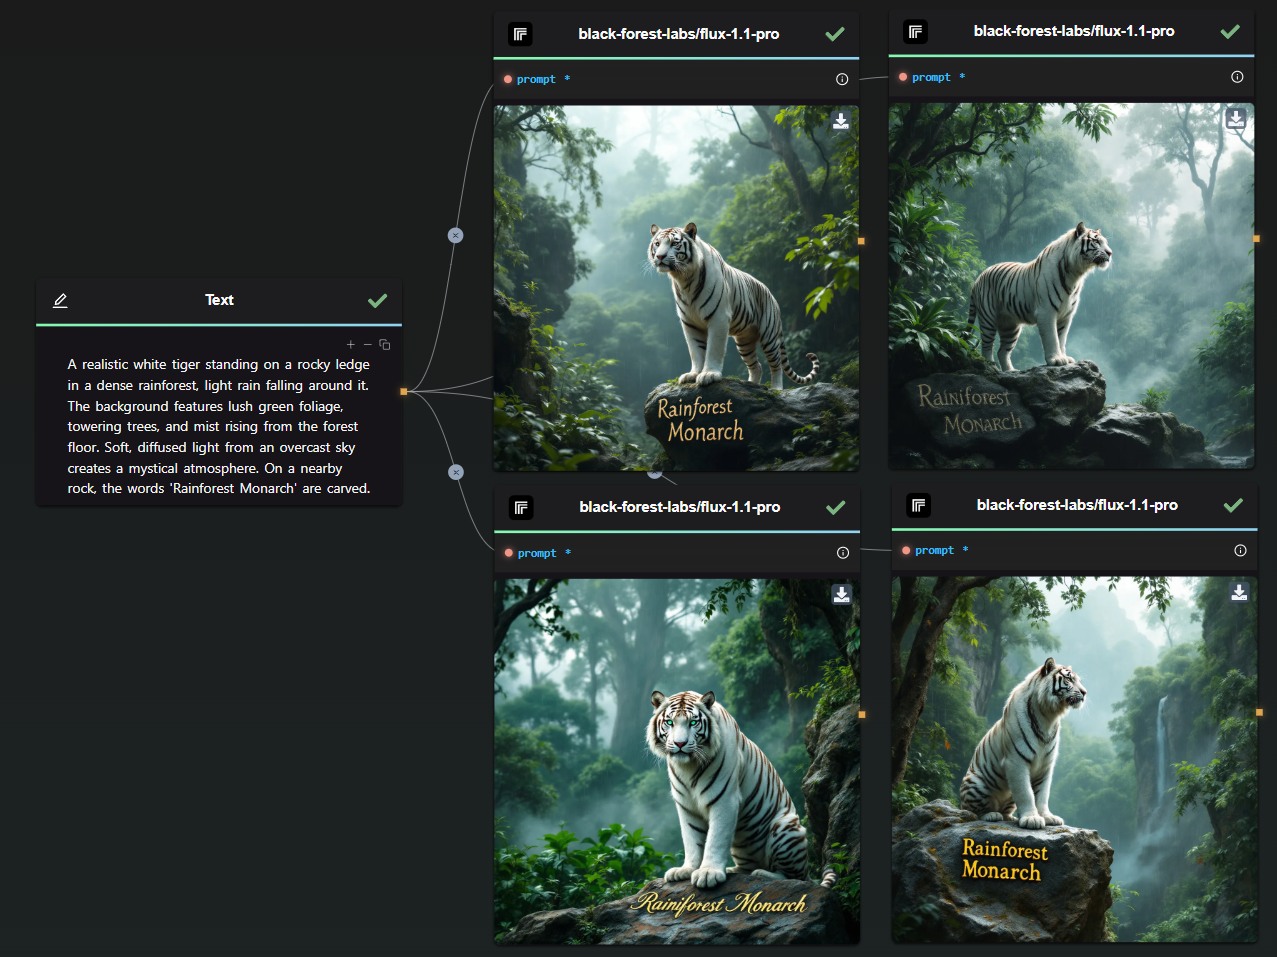Click green checkmark on waterfall tiger node

coord(1233,505)
